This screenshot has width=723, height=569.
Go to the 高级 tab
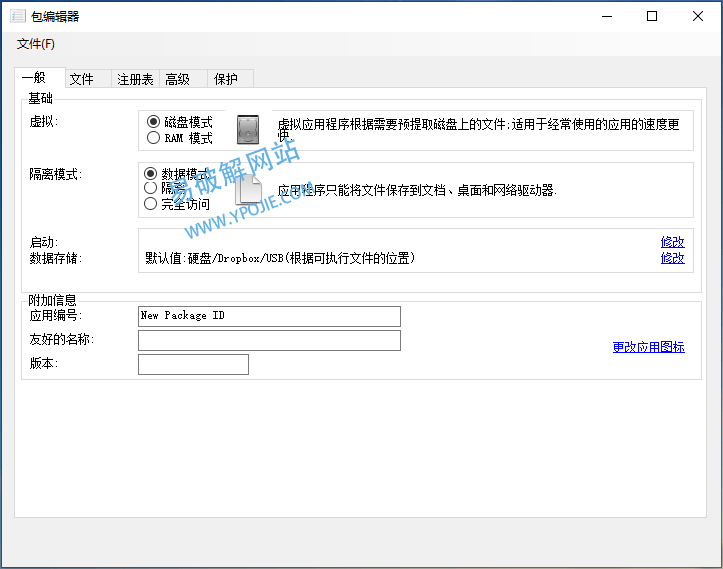coord(178,79)
